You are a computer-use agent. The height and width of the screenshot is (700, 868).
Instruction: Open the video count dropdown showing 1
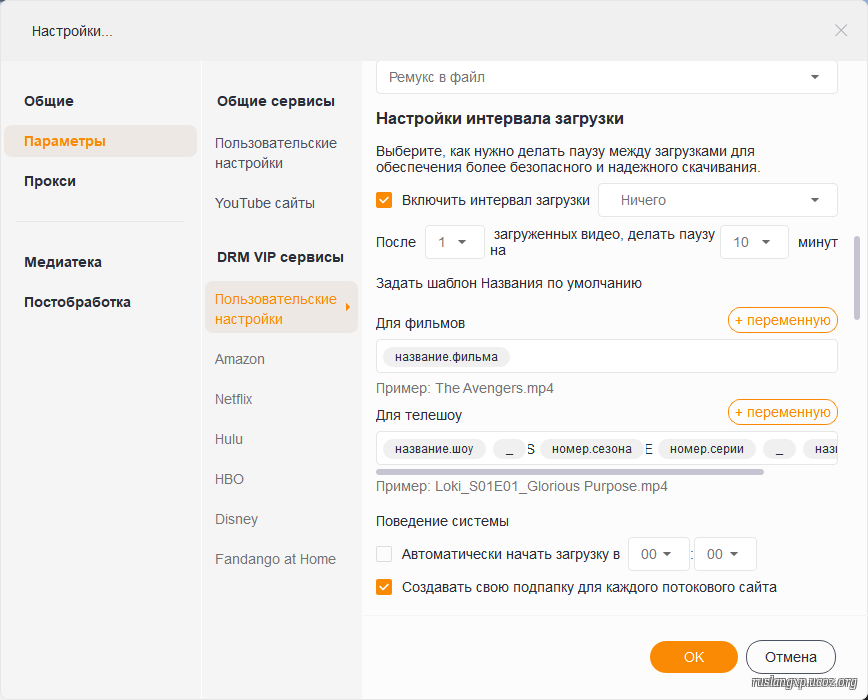tap(454, 242)
